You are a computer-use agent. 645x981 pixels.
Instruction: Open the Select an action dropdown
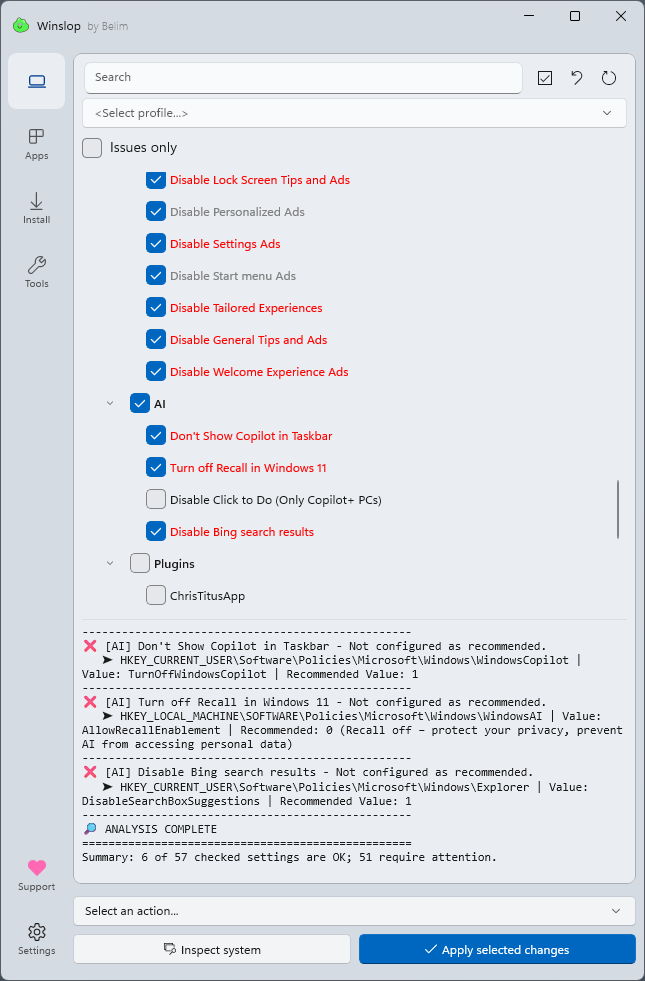pos(354,911)
